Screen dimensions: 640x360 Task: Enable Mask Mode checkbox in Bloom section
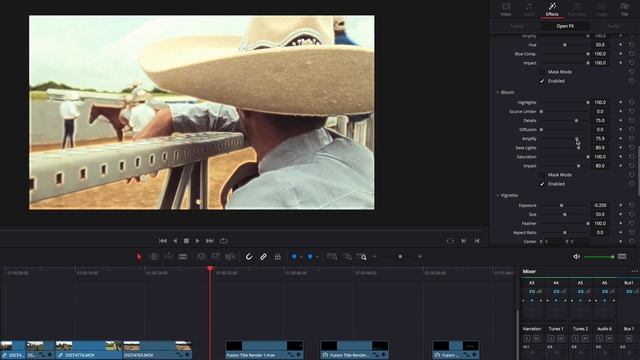pyautogui.click(x=542, y=175)
